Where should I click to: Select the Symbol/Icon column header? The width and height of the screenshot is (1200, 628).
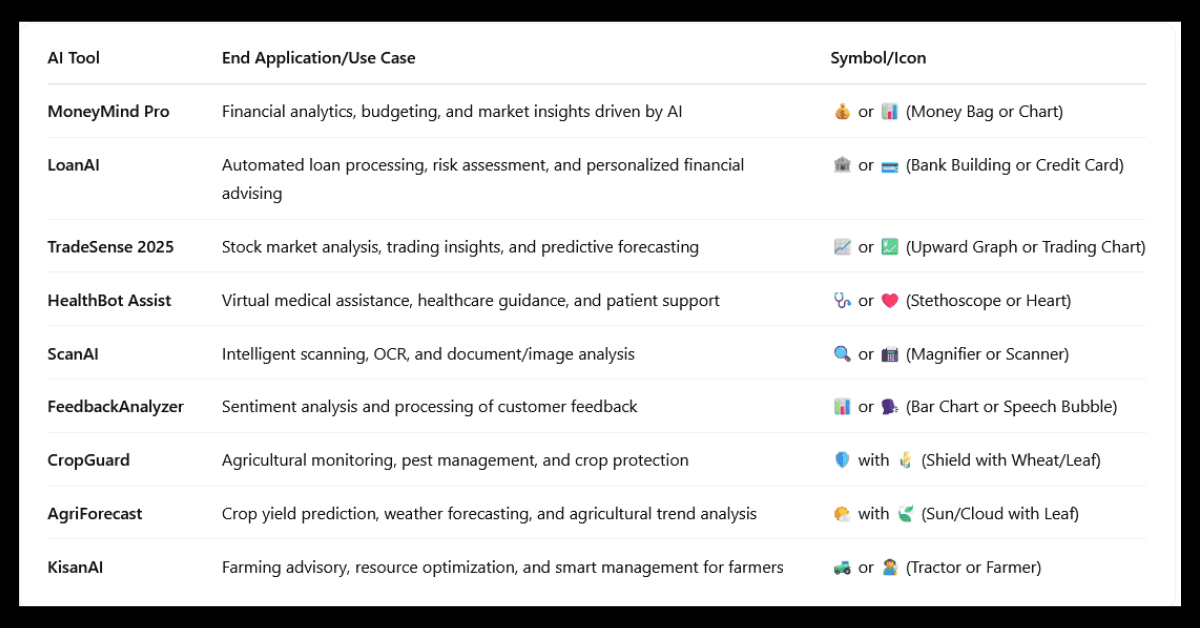tap(878, 58)
